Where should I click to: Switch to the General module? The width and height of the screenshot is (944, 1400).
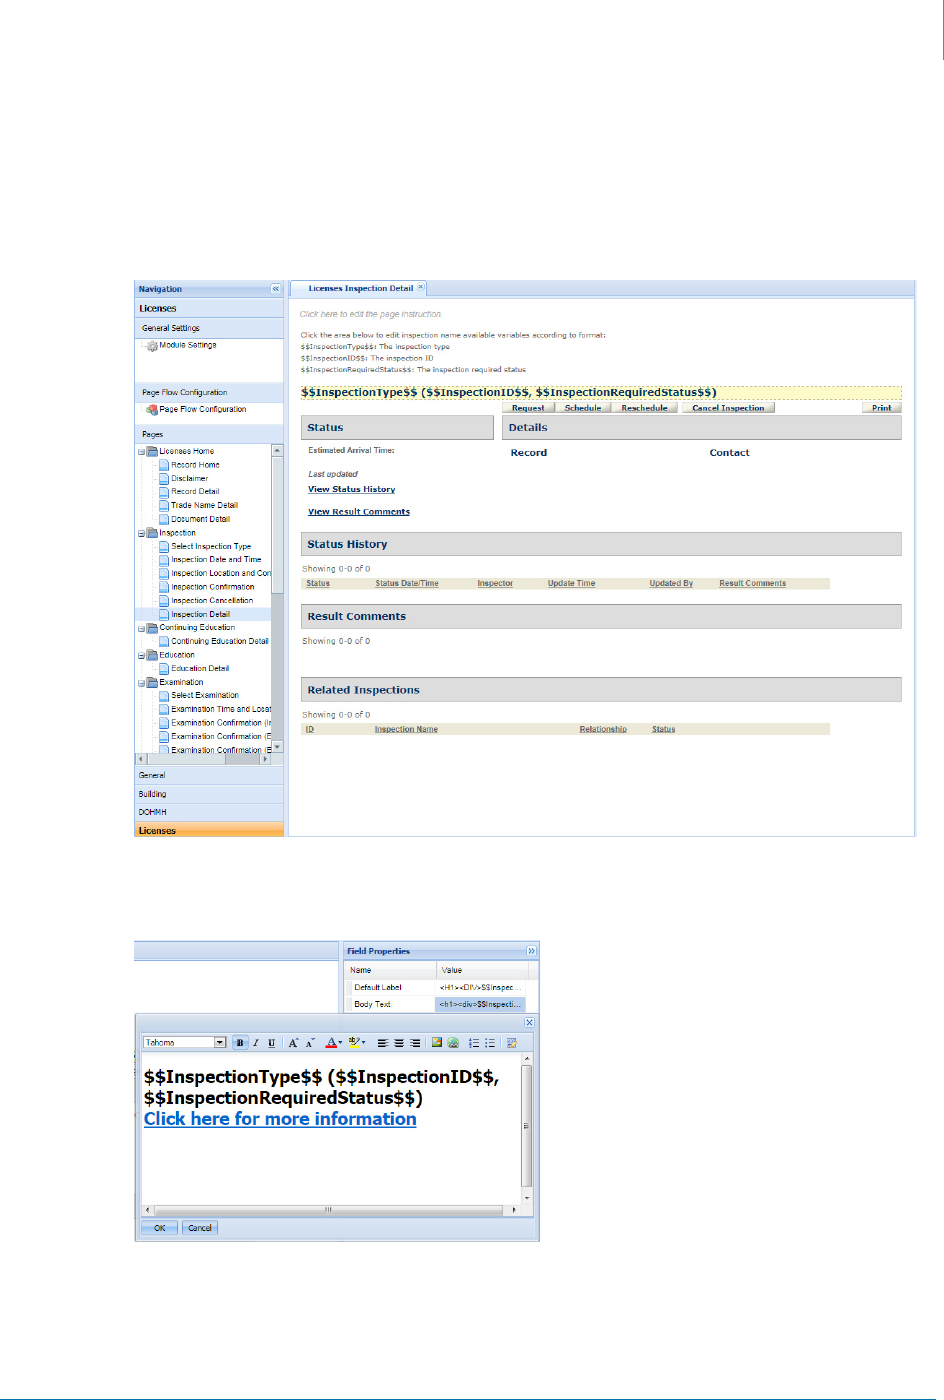[x=209, y=775]
